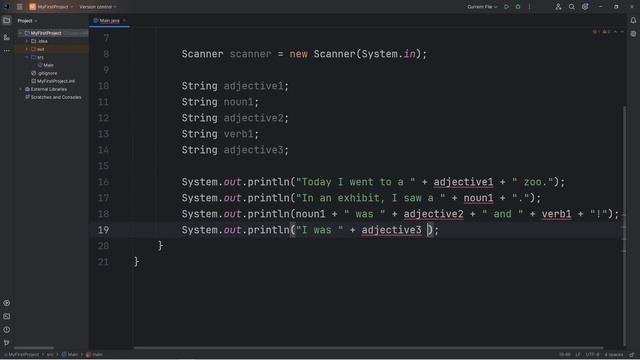Screen dimensions: 640x360
Task: Click the adjective1 variable on line 16
Action: [x=463, y=182]
